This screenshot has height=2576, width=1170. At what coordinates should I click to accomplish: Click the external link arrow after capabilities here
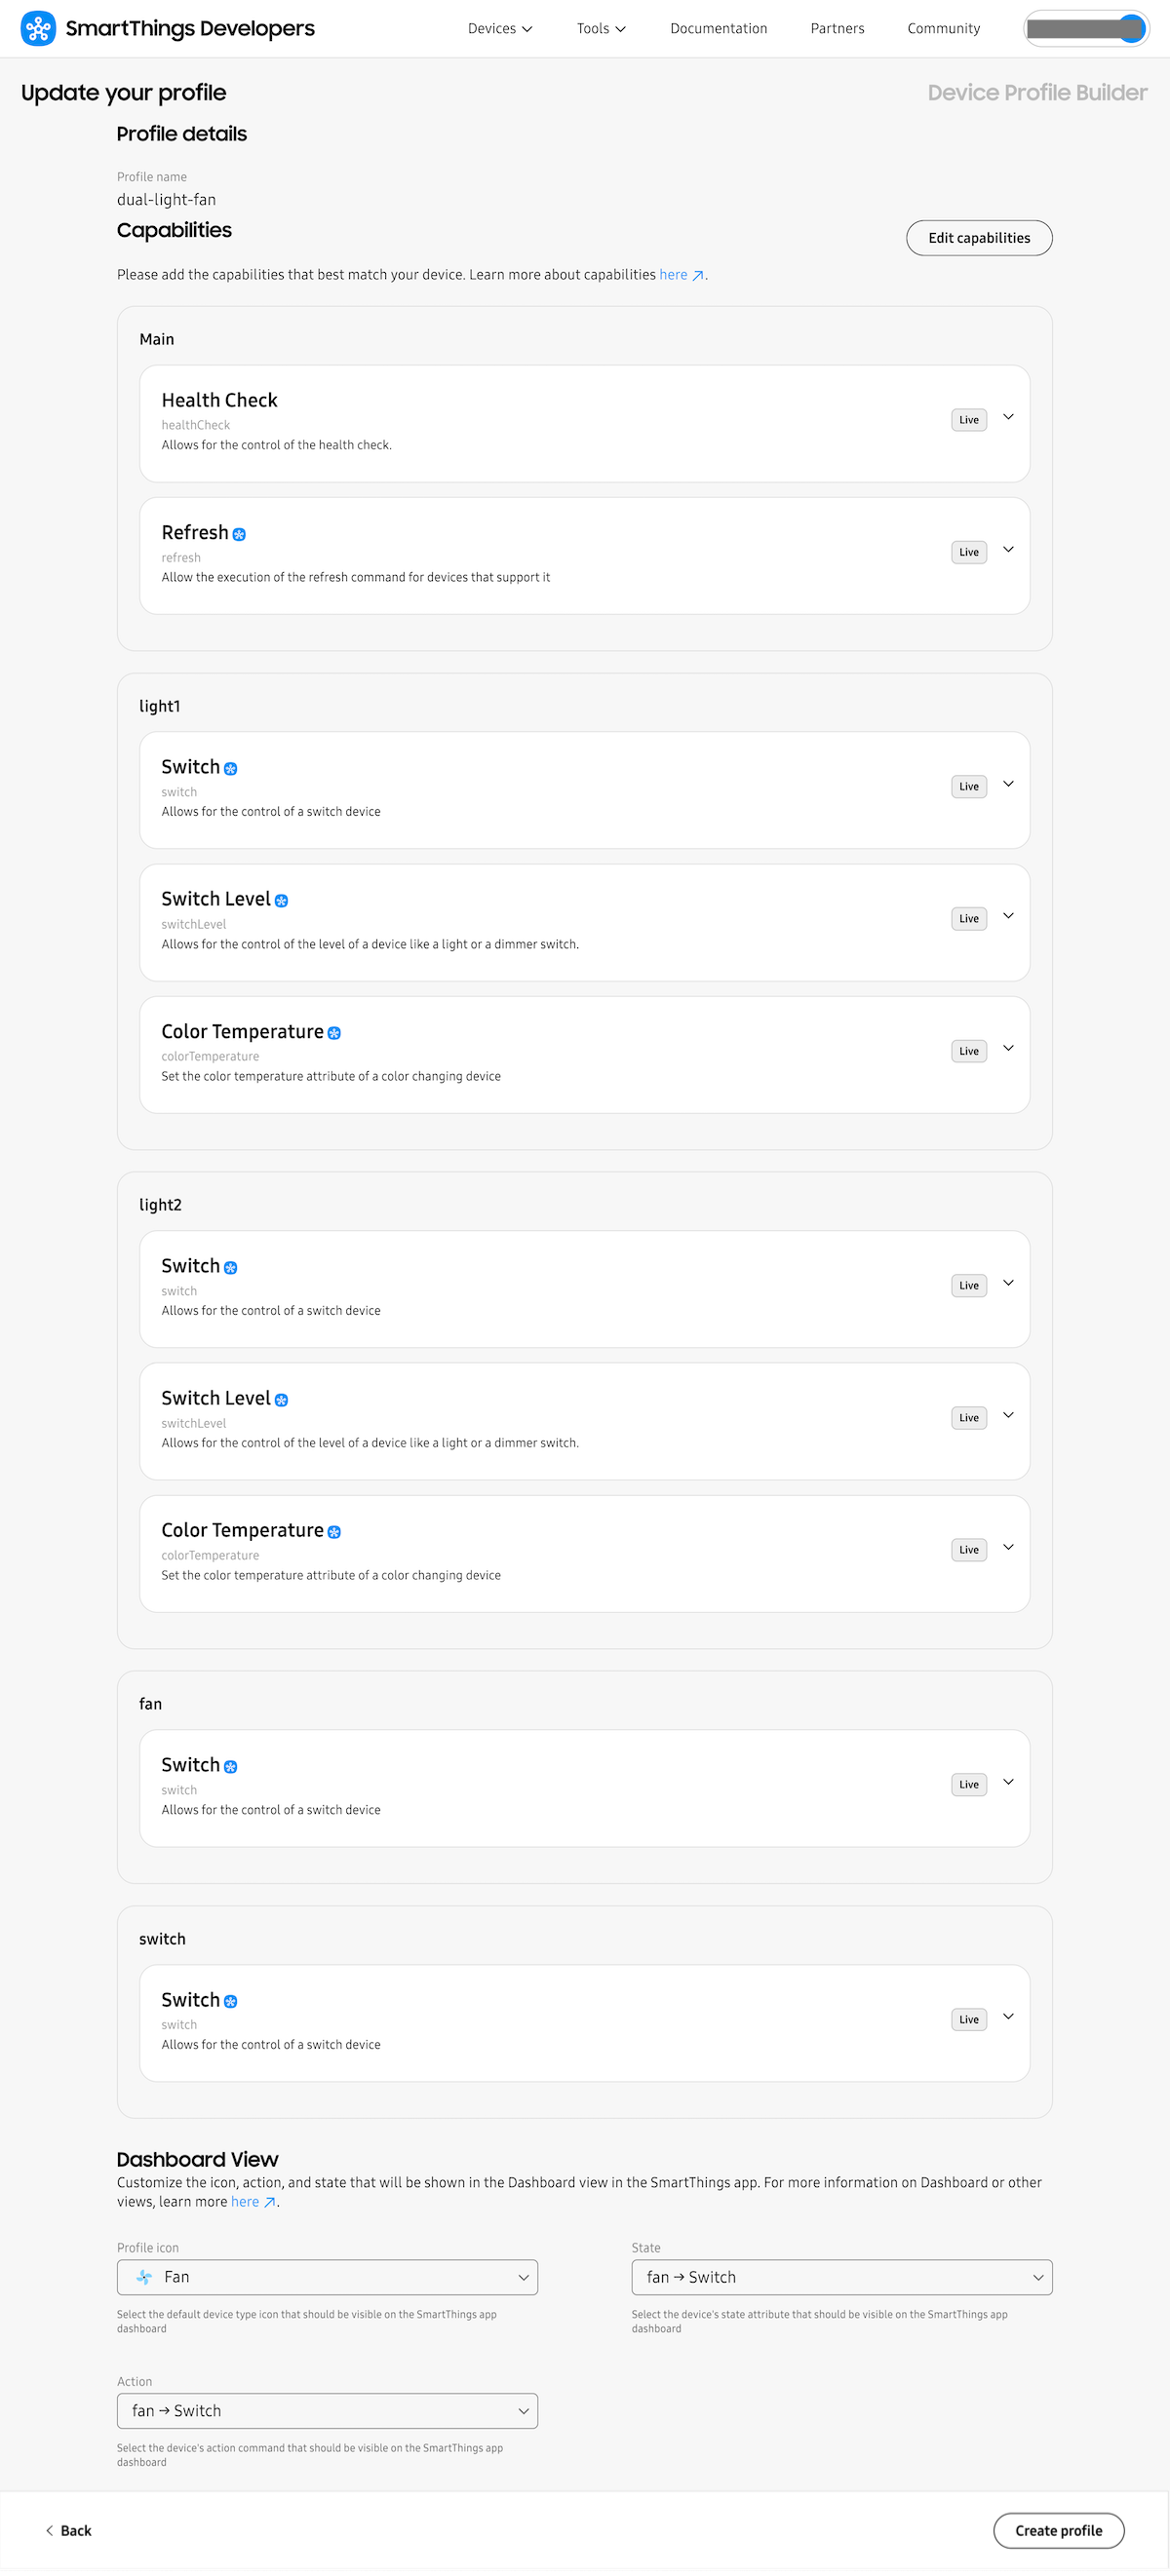pyautogui.click(x=698, y=276)
